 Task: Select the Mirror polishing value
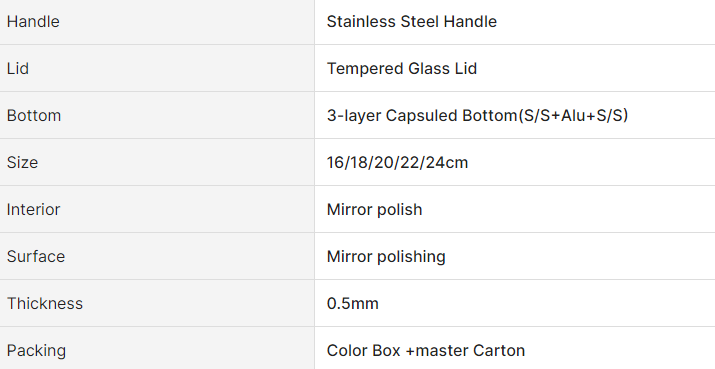(x=386, y=257)
